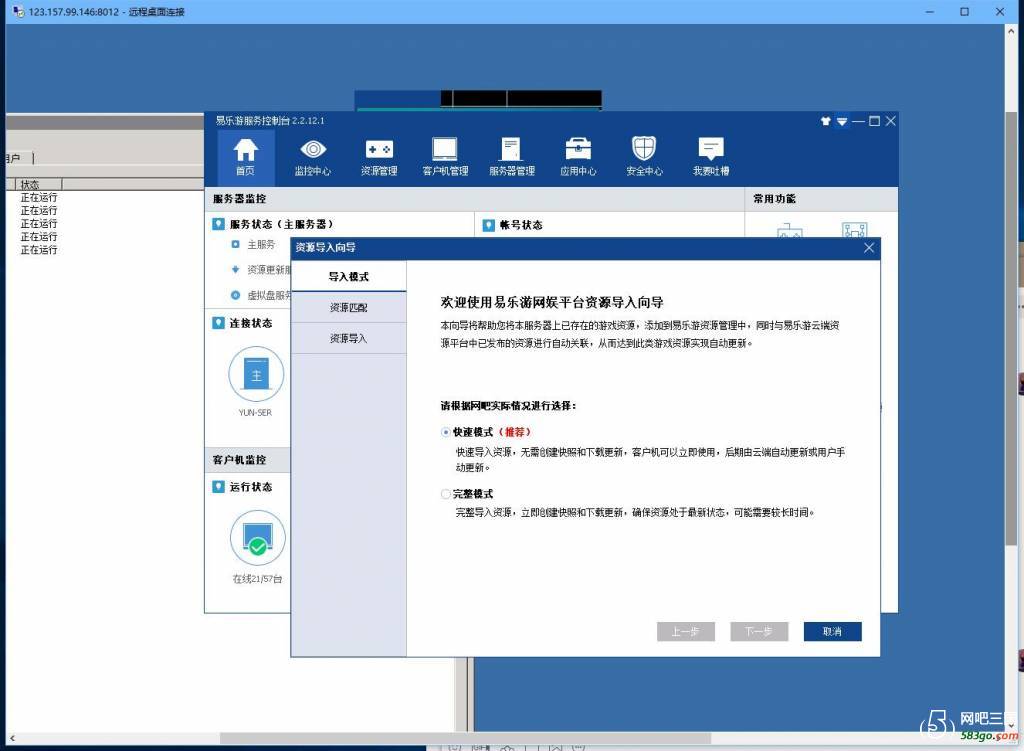
Task: Select the 快速模式 radio button
Action: pyautogui.click(x=446, y=432)
